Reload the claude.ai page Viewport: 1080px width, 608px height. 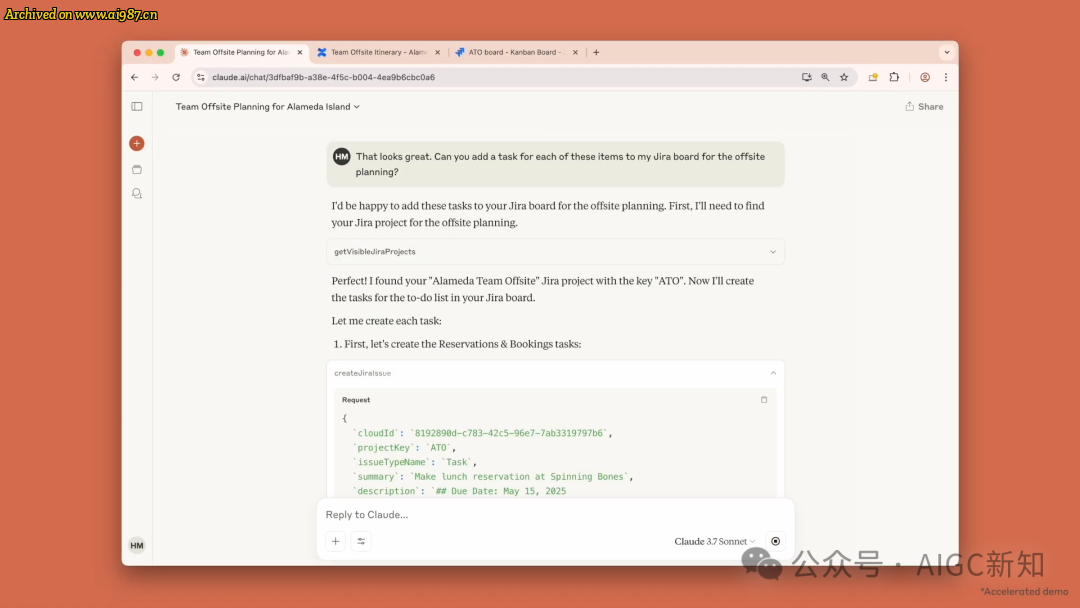coord(176,77)
